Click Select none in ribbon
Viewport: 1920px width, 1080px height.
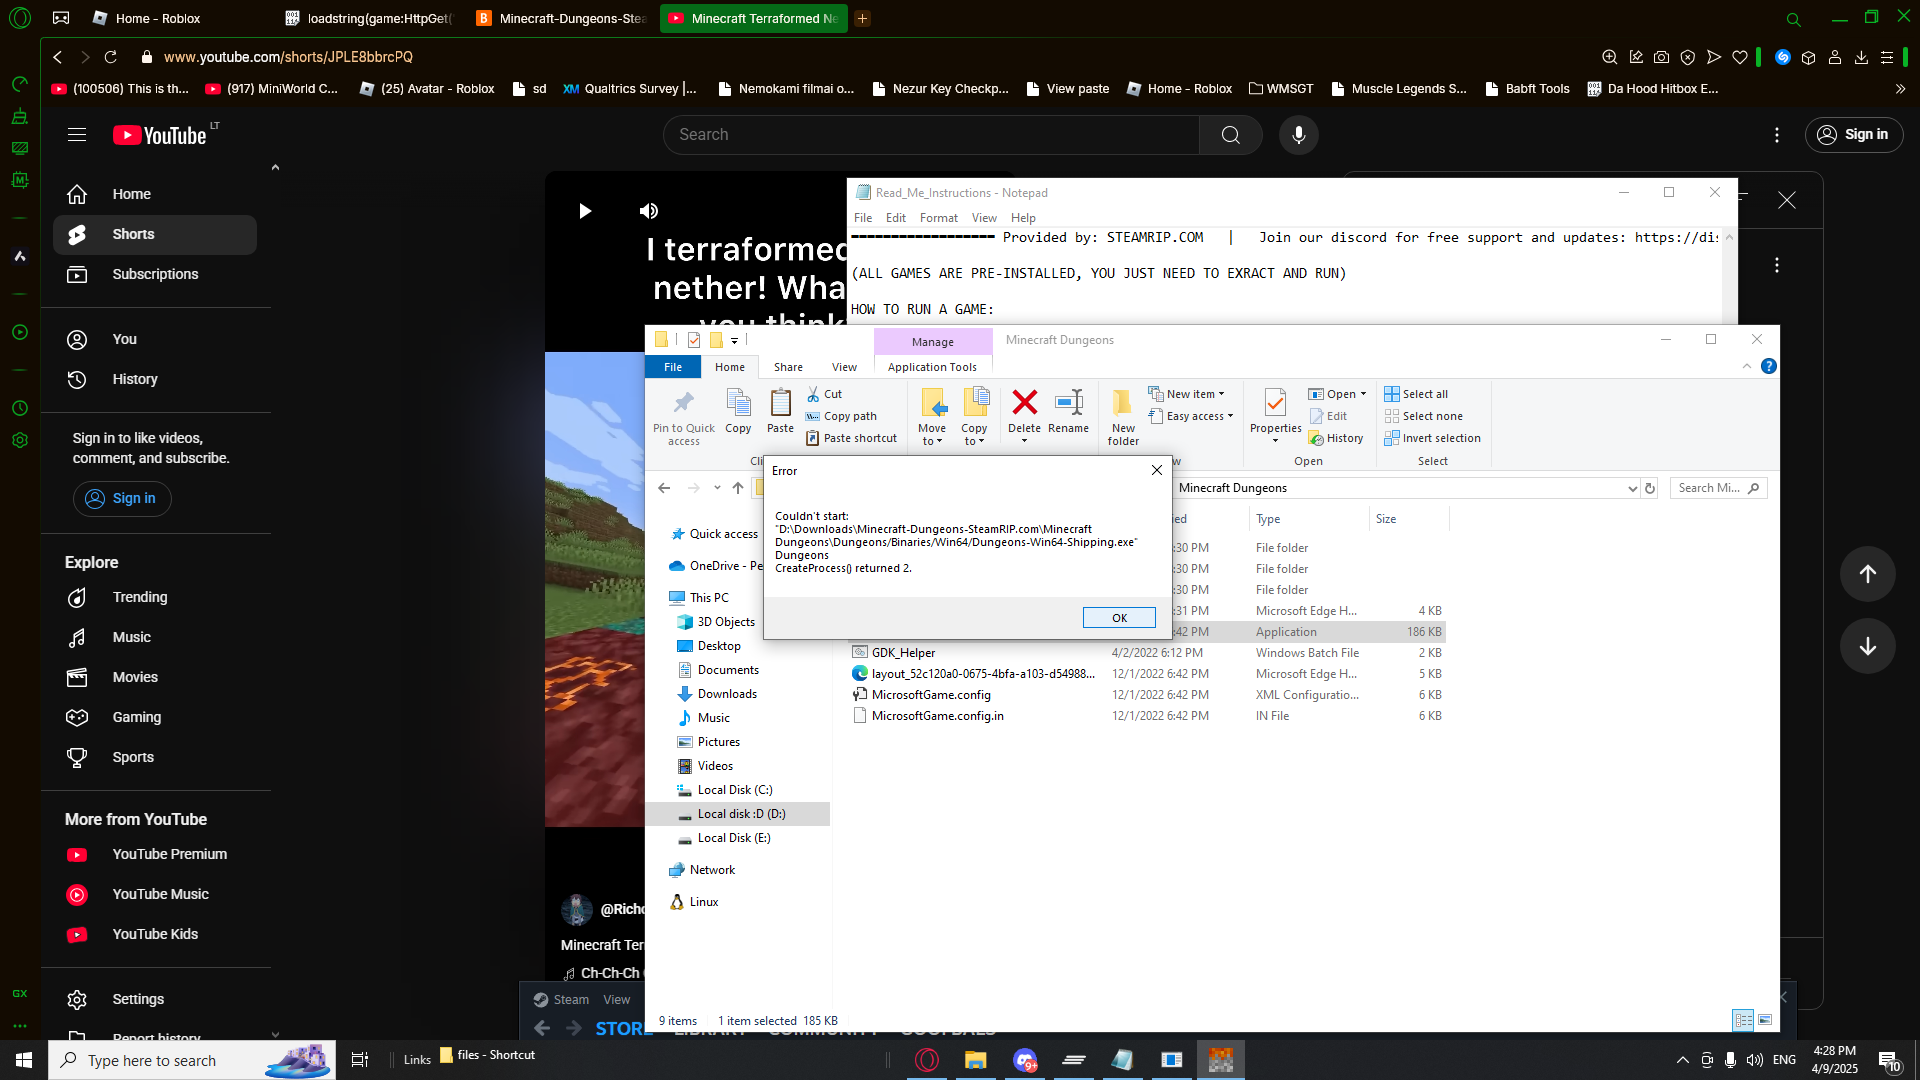point(1424,416)
